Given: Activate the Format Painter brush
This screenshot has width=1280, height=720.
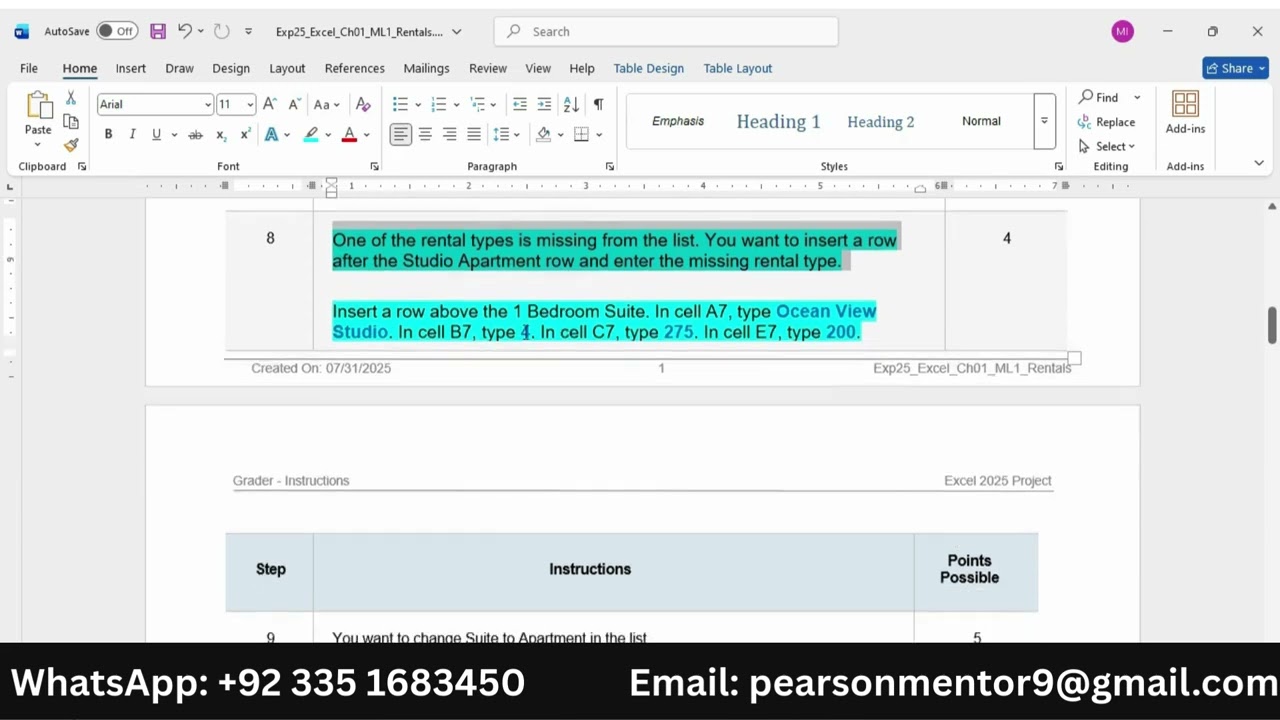Looking at the screenshot, I should tap(70, 144).
